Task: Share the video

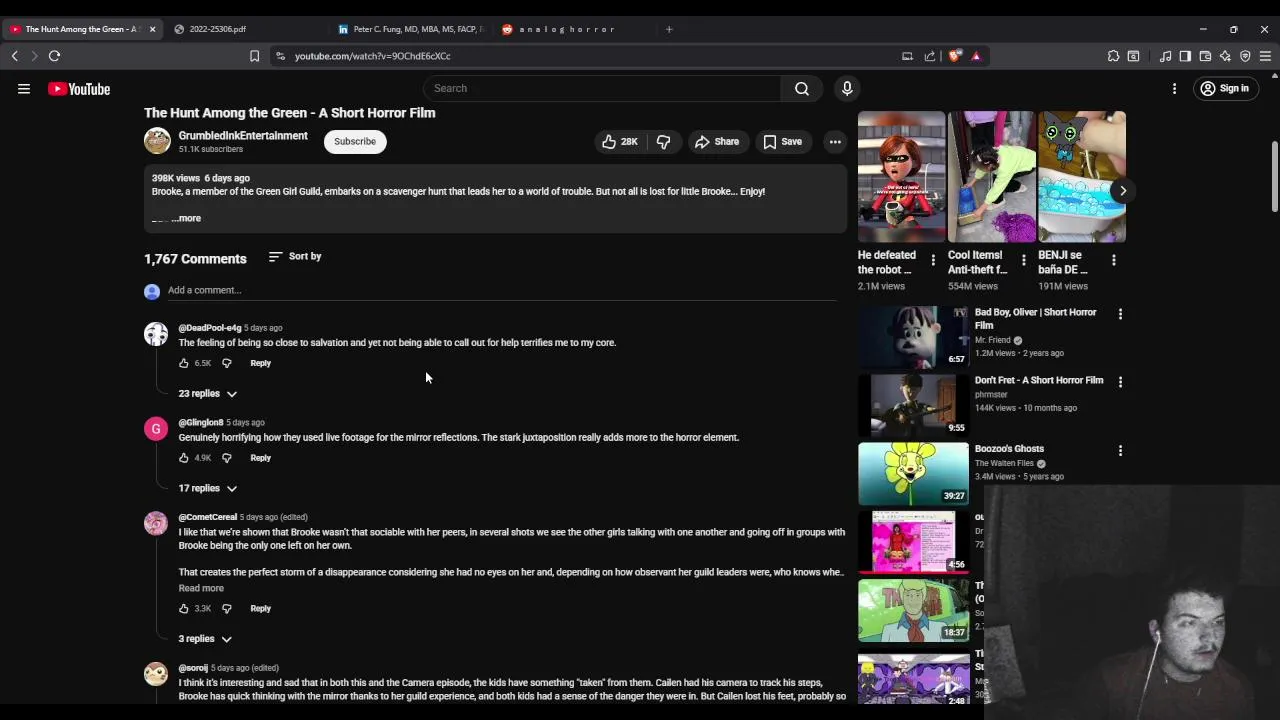Action: pos(717,142)
